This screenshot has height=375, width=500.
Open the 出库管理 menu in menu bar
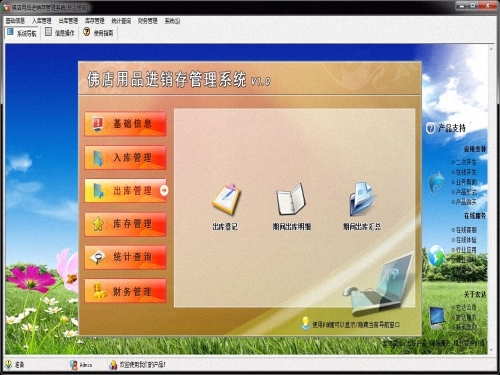(68, 21)
